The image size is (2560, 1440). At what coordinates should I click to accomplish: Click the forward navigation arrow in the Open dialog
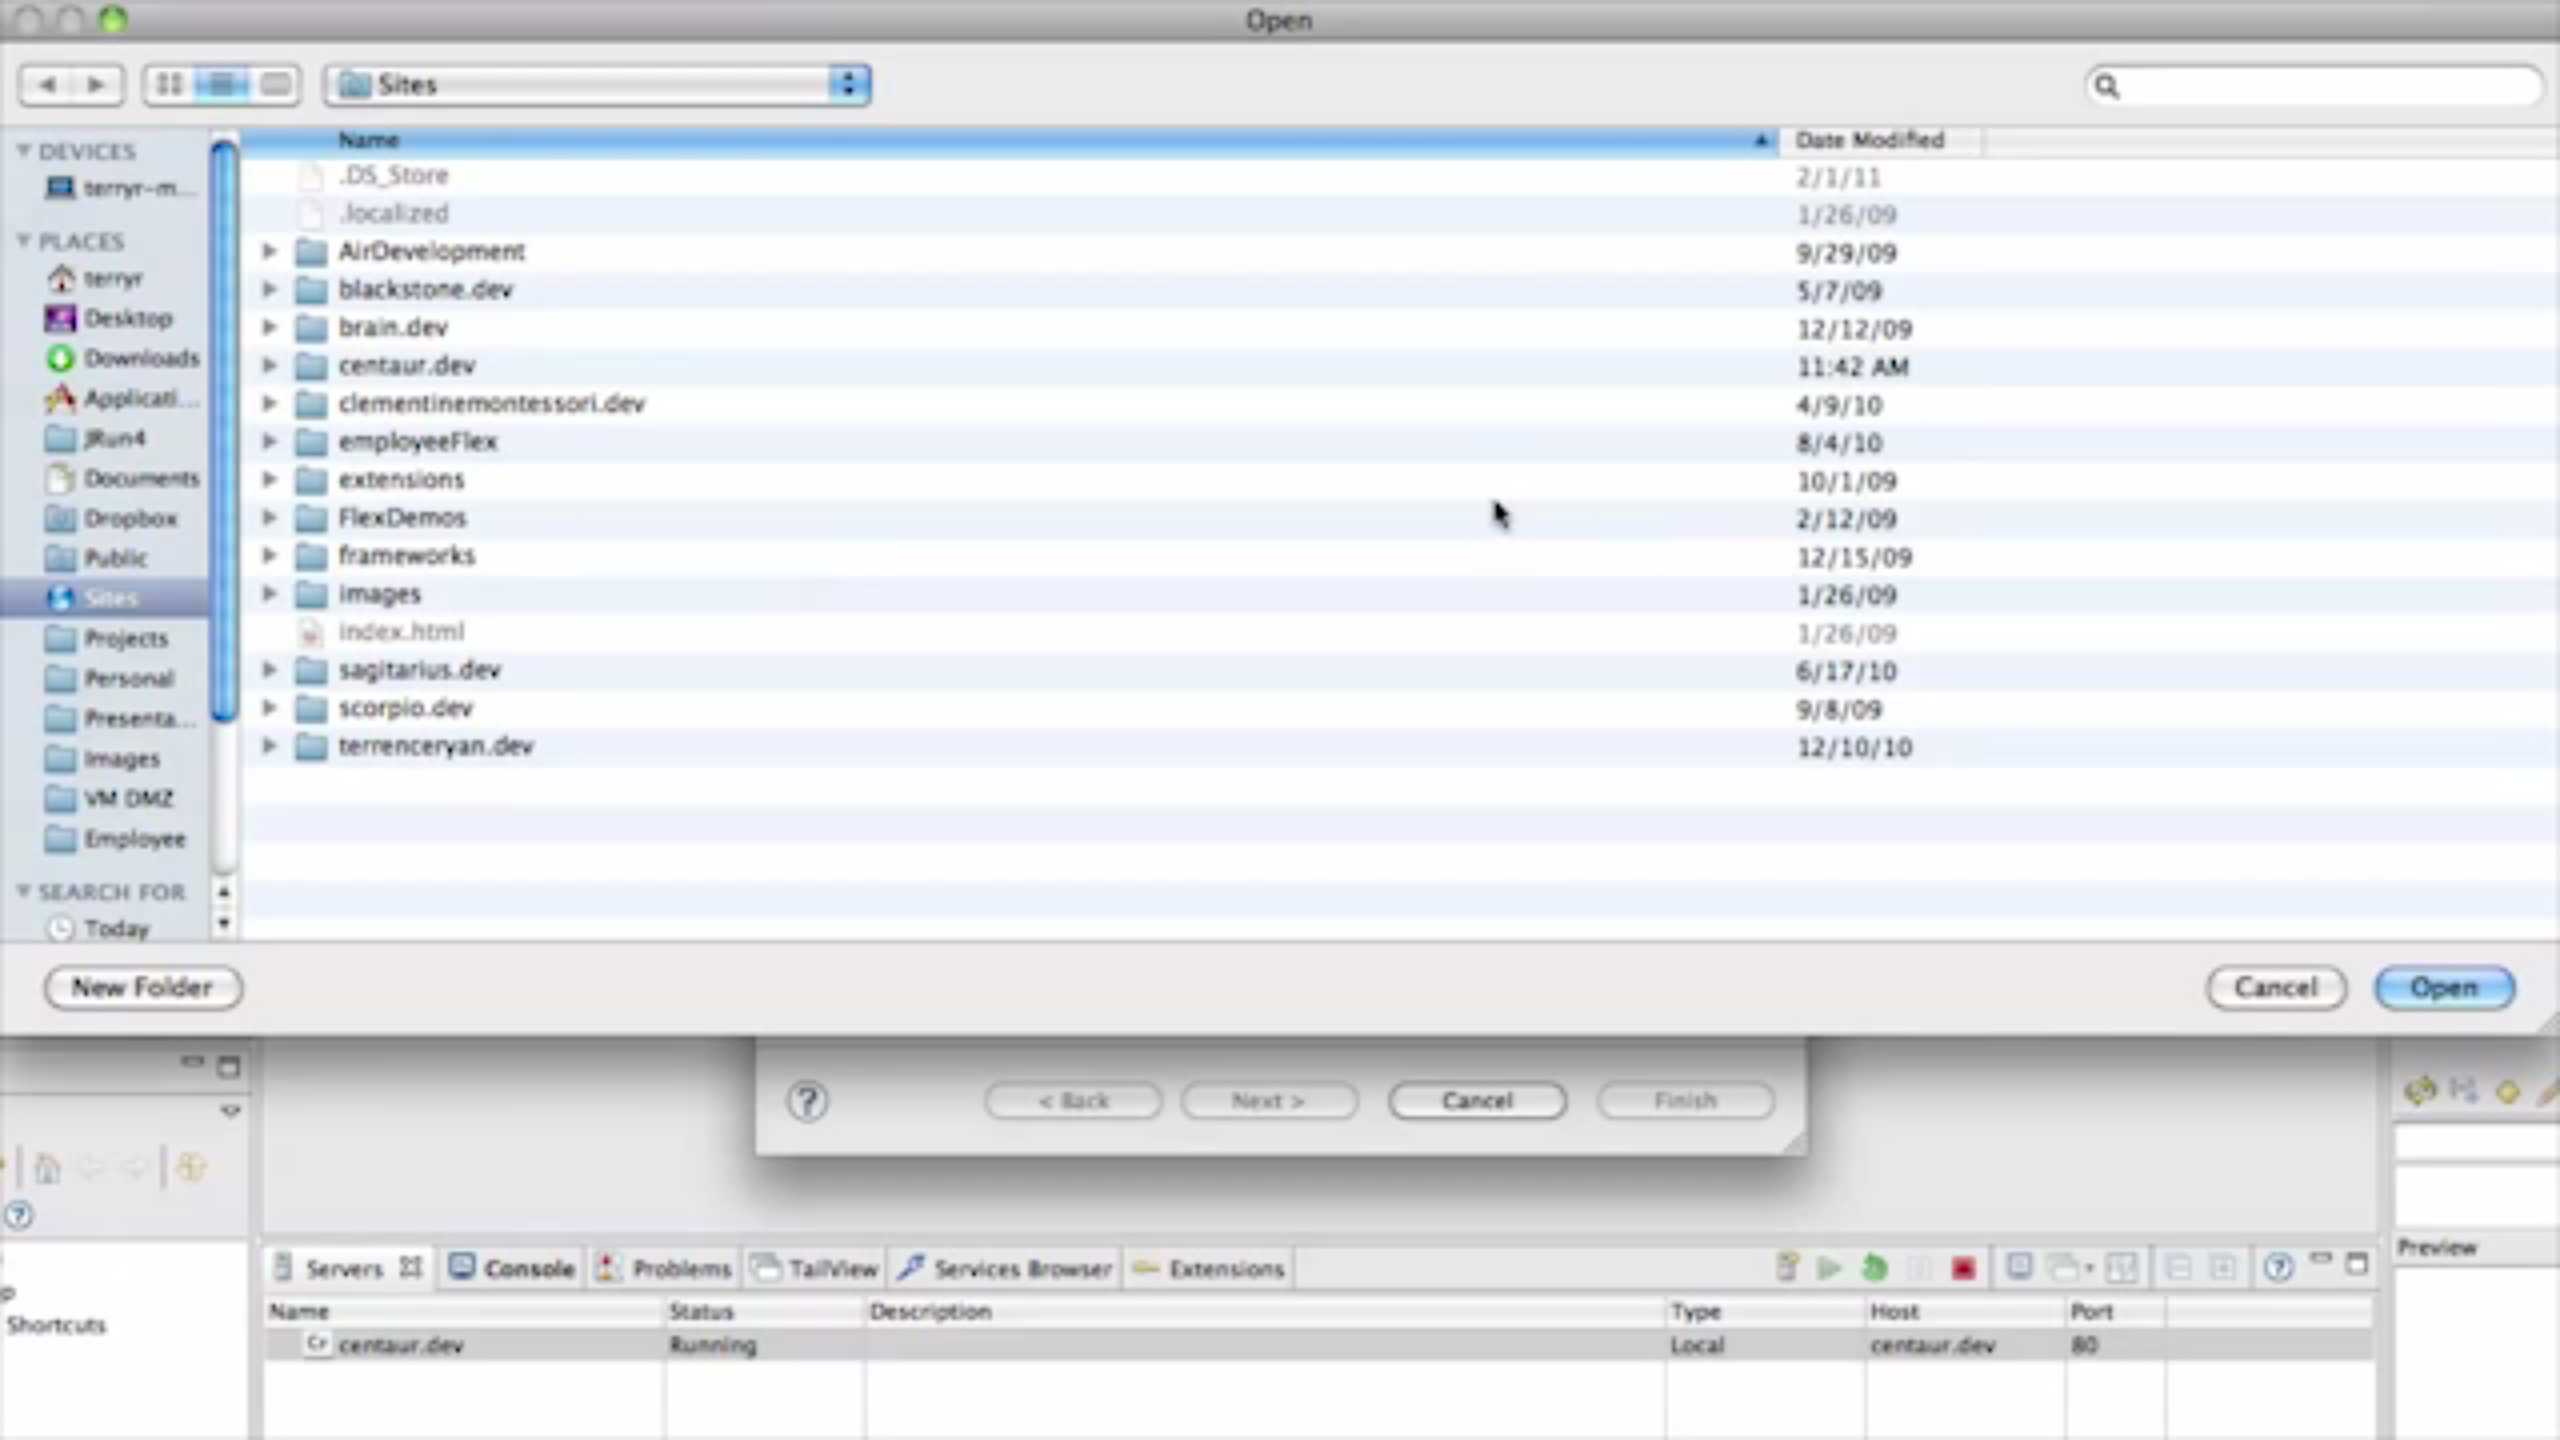(x=96, y=85)
